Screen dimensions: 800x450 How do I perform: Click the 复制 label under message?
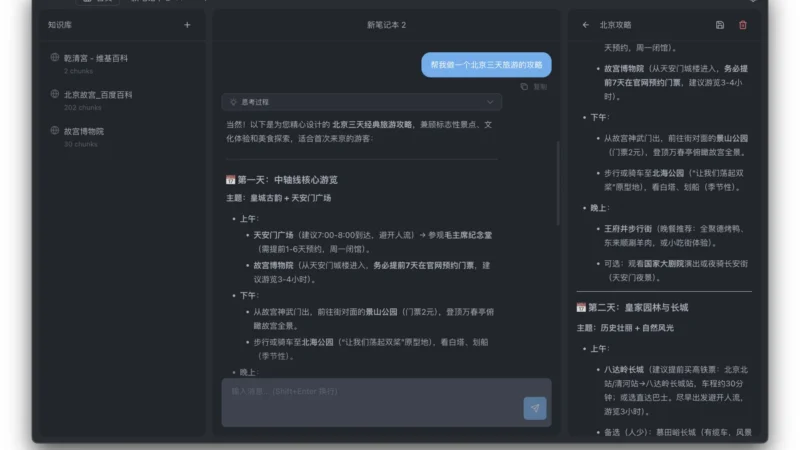pyautogui.click(x=540, y=87)
